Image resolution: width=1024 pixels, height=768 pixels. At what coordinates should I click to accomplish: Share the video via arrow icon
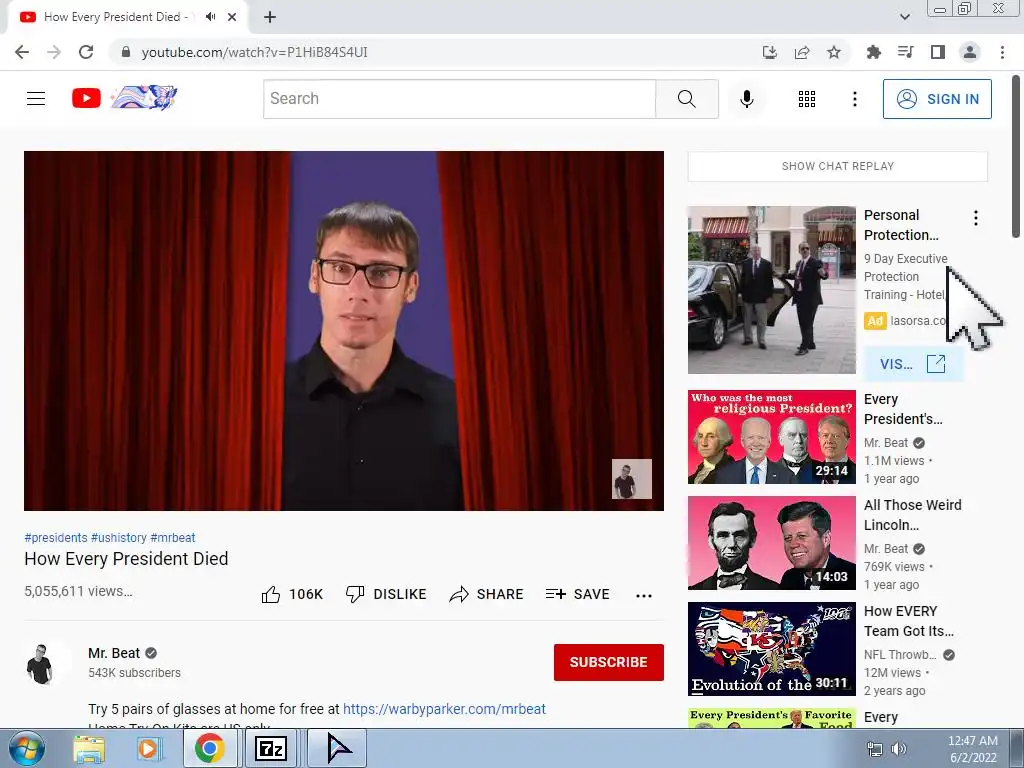pos(487,594)
